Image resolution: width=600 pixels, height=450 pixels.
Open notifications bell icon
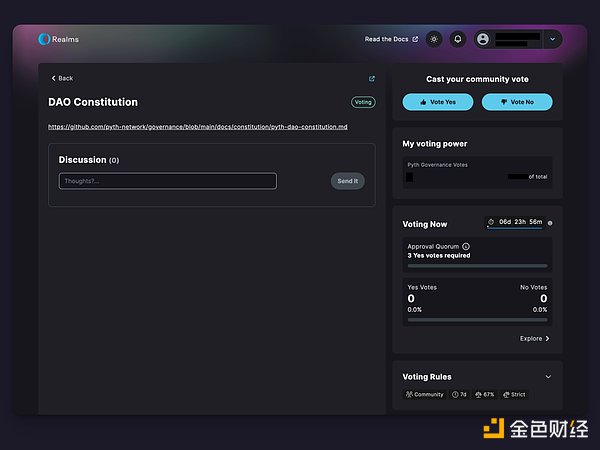point(458,39)
